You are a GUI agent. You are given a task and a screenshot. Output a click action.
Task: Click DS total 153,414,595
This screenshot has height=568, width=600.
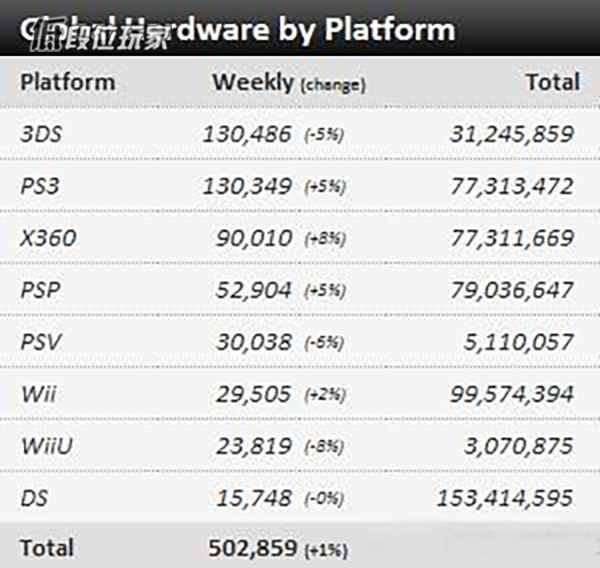click(504, 497)
